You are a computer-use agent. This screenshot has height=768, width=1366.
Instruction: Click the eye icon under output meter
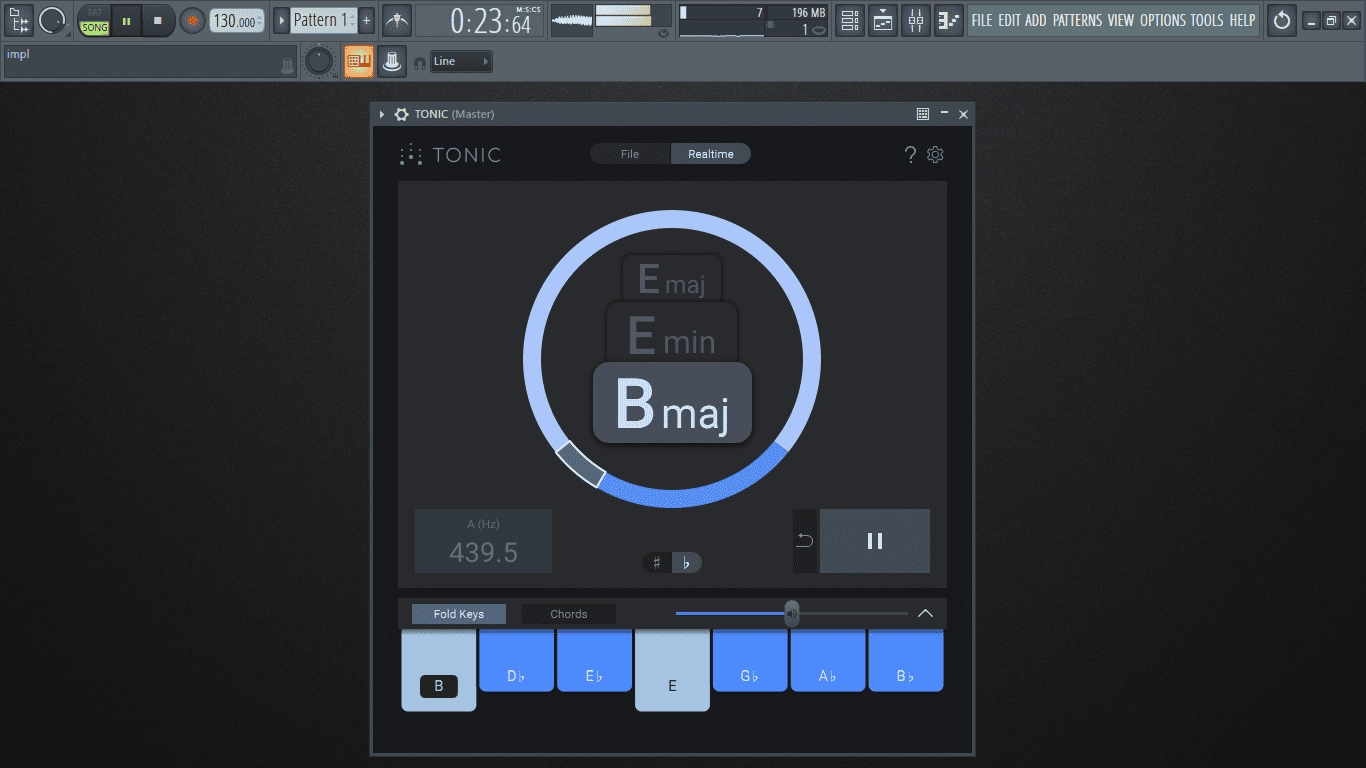pyautogui.click(x=663, y=33)
